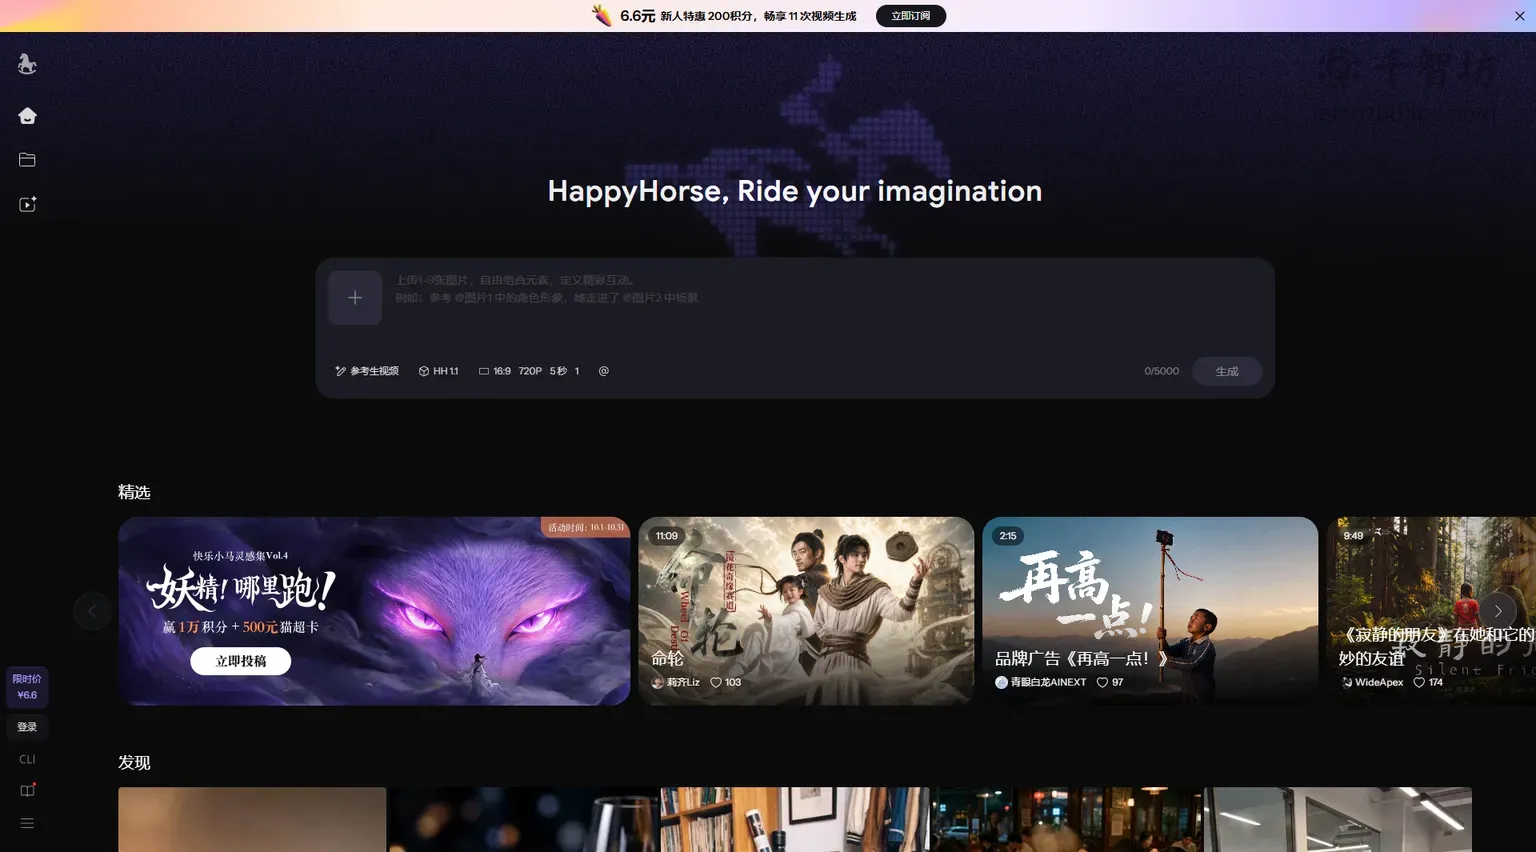The width and height of the screenshot is (1536, 852).
Task: Click the 6.6元 新人特惠 banner text
Action: pyautogui.click(x=738, y=16)
